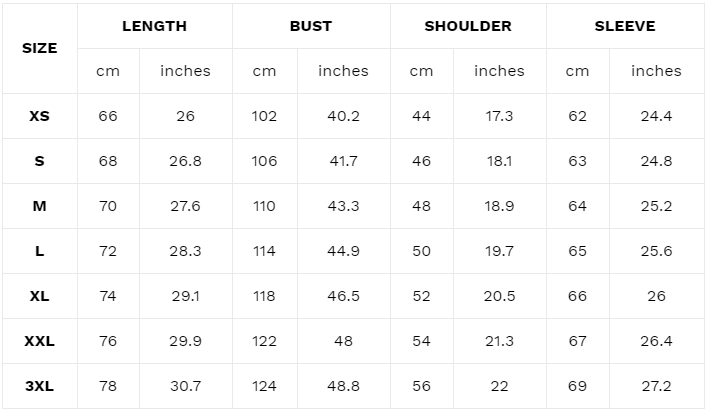Select the 3XL bust cm value 124
This screenshot has width=708, height=411.
[264, 386]
